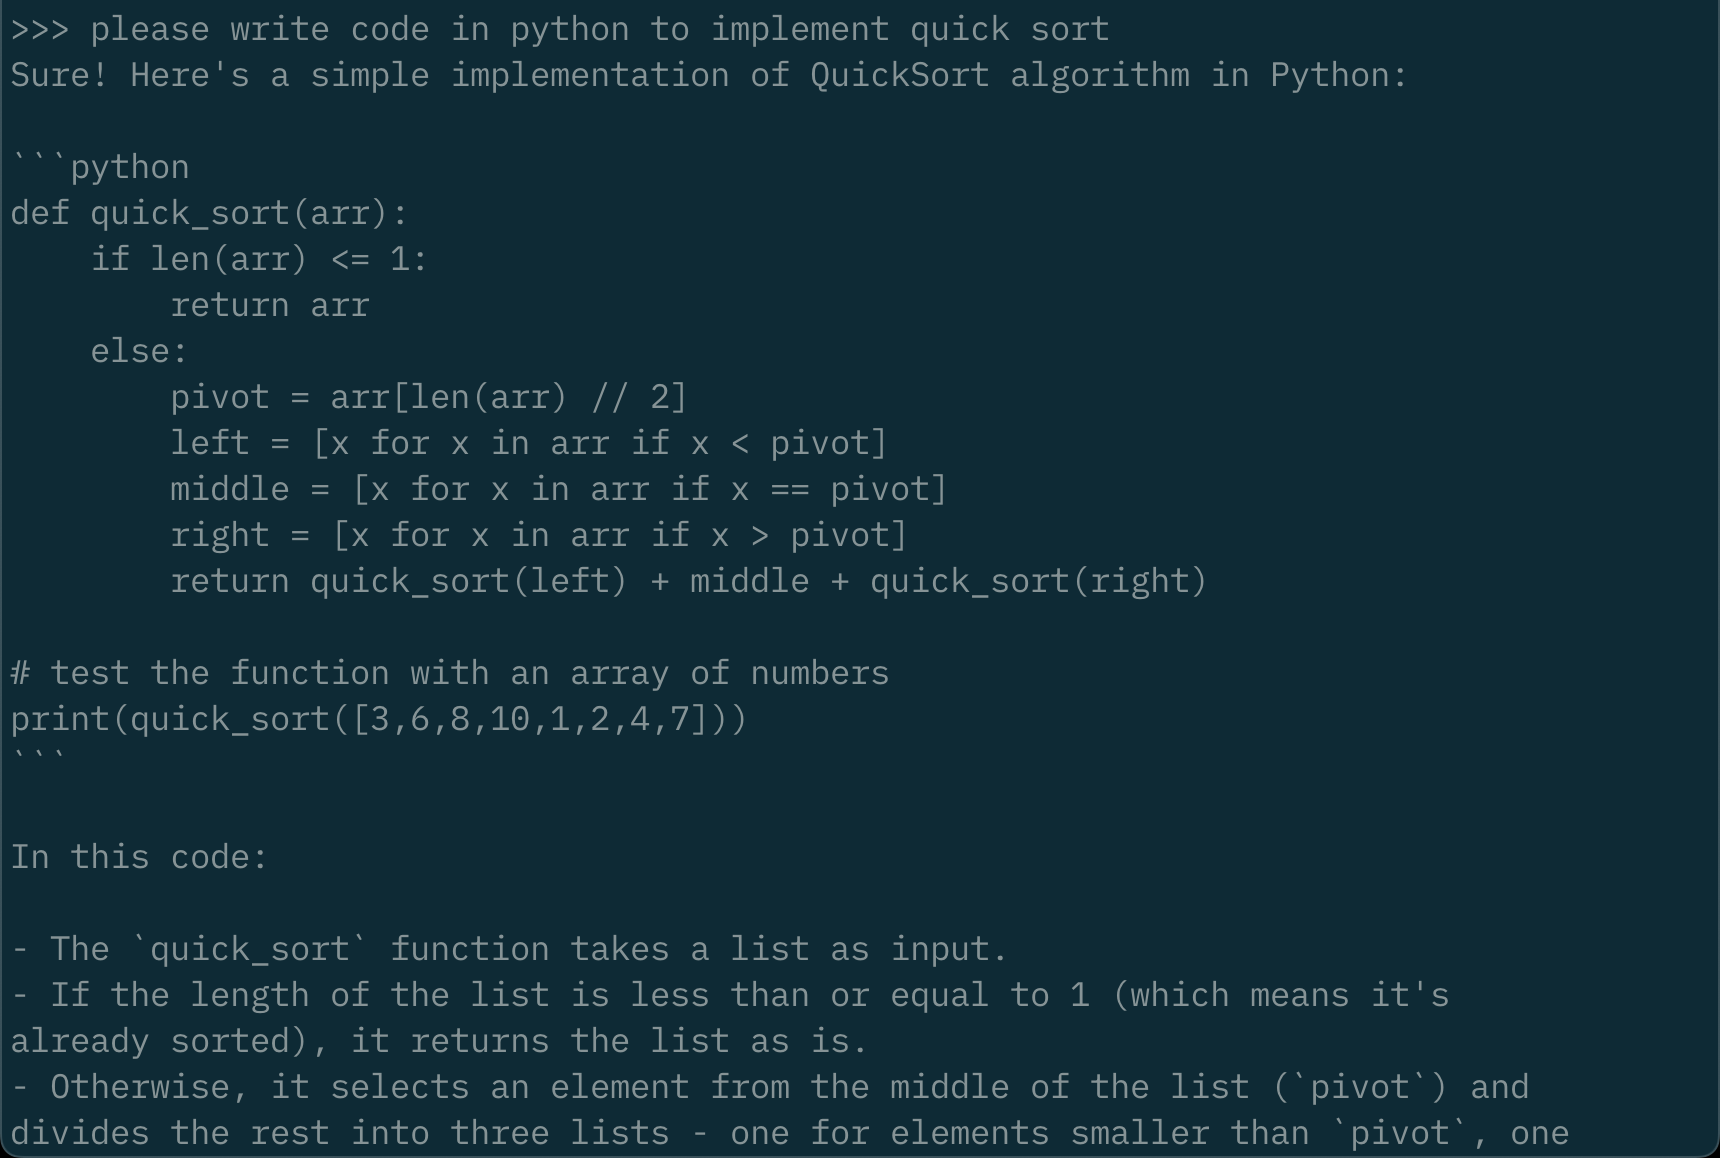Click the opening ```python code fence

click(100, 167)
